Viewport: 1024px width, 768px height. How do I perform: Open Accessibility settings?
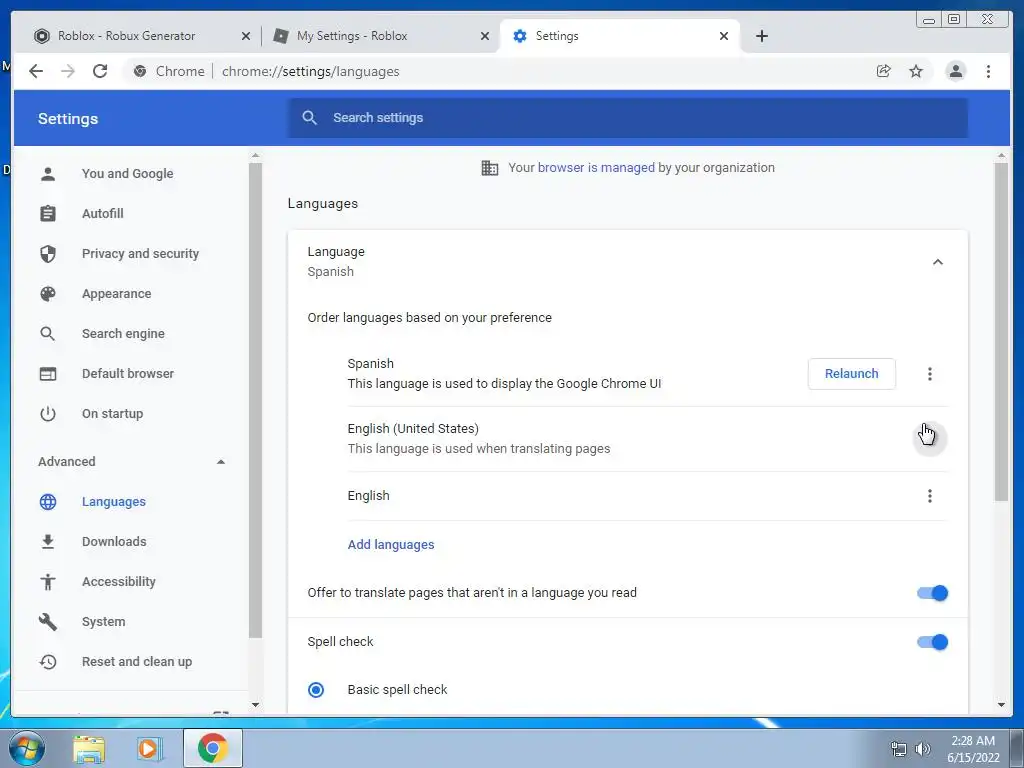tap(118, 581)
